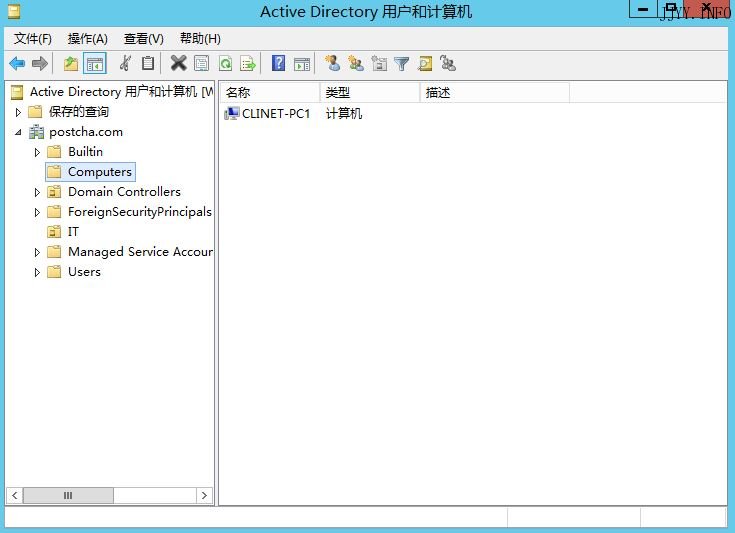
Task: Create a new user with toolbar icon
Action: [x=332, y=63]
